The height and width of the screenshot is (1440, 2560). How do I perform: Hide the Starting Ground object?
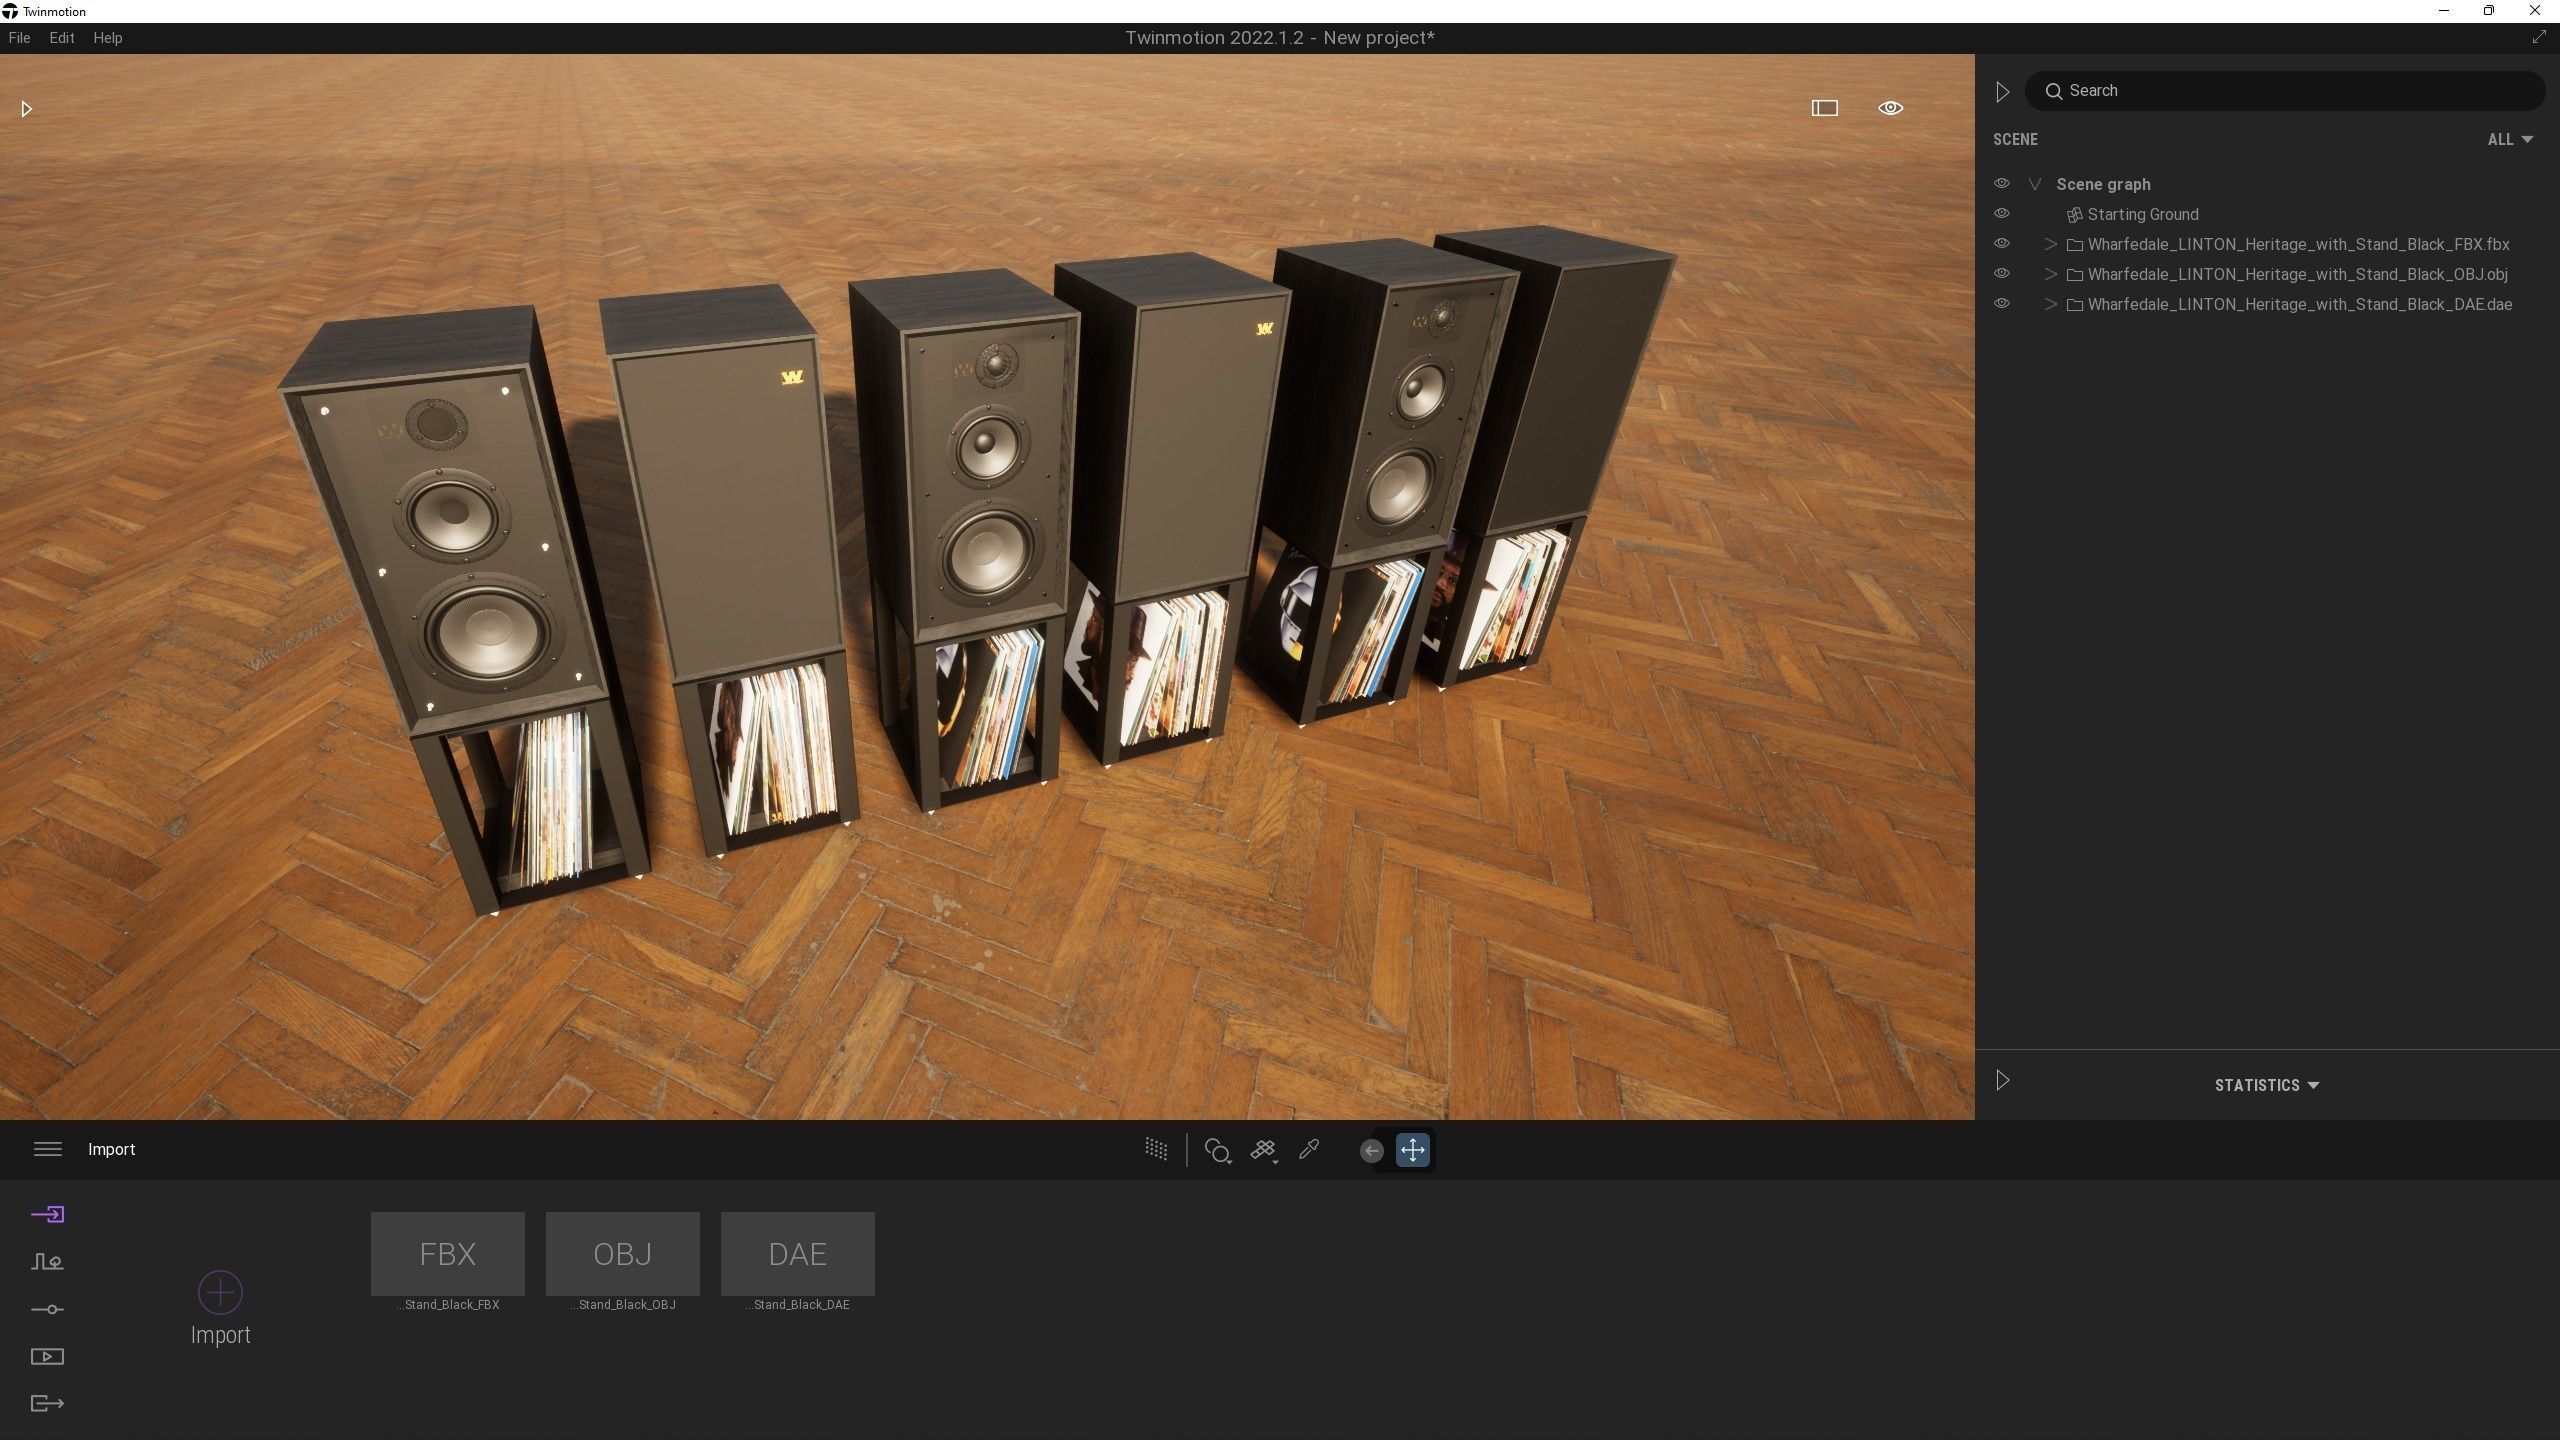click(x=2001, y=214)
